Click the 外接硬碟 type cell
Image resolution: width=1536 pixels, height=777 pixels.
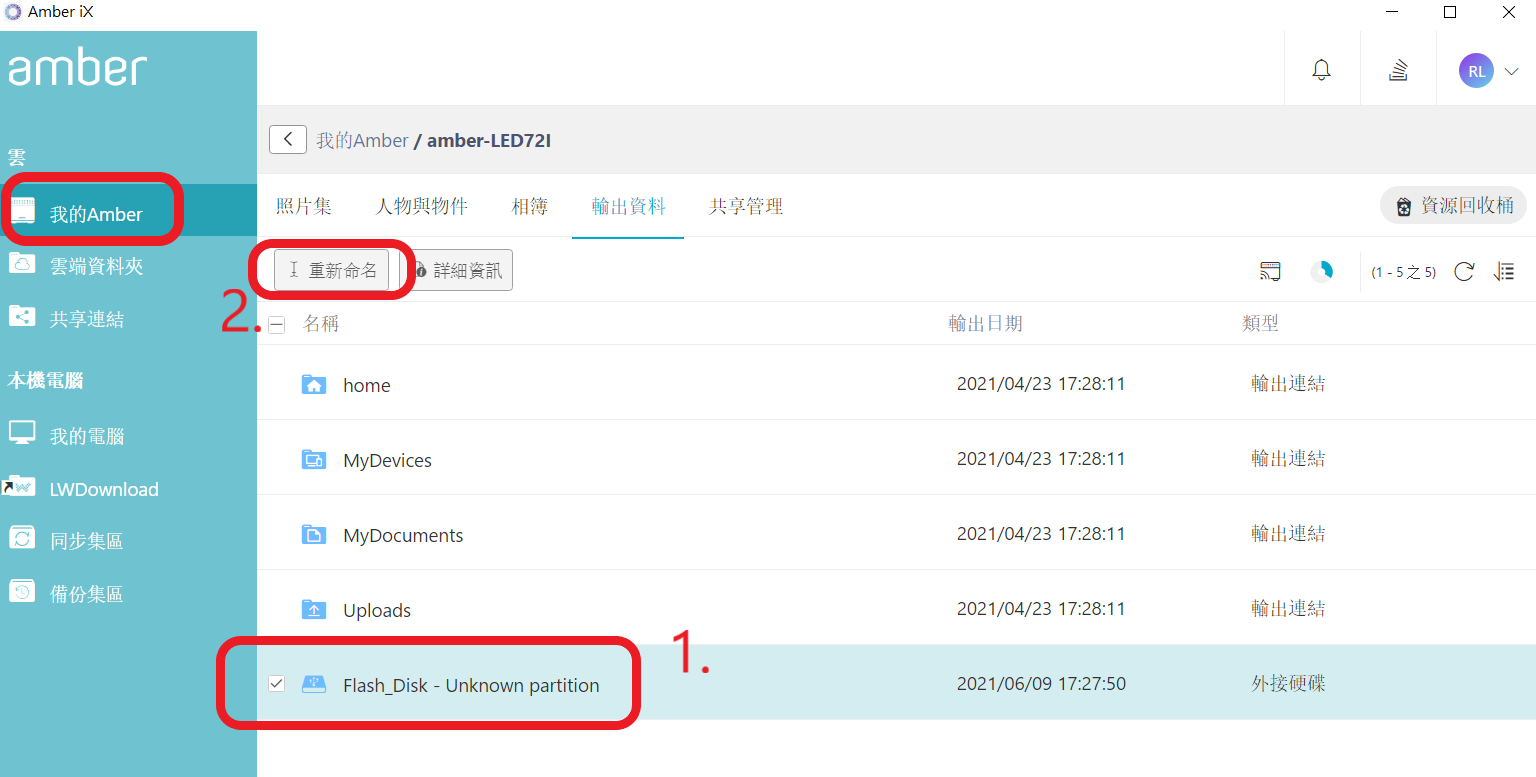[x=1288, y=684]
